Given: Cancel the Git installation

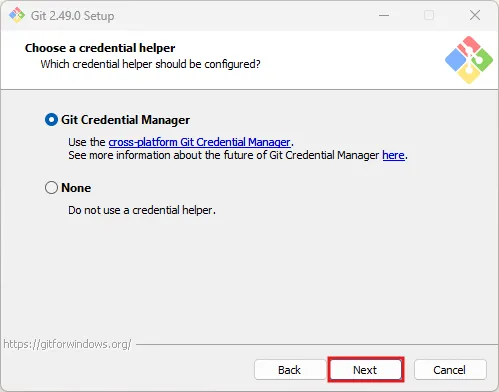Looking at the screenshot, I should click(450, 370).
